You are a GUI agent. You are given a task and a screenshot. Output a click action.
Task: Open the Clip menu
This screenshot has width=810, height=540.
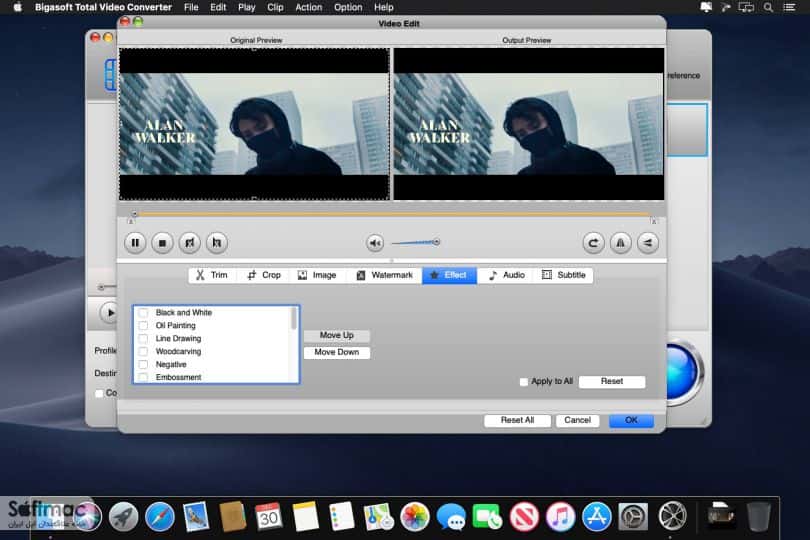pyautogui.click(x=275, y=7)
